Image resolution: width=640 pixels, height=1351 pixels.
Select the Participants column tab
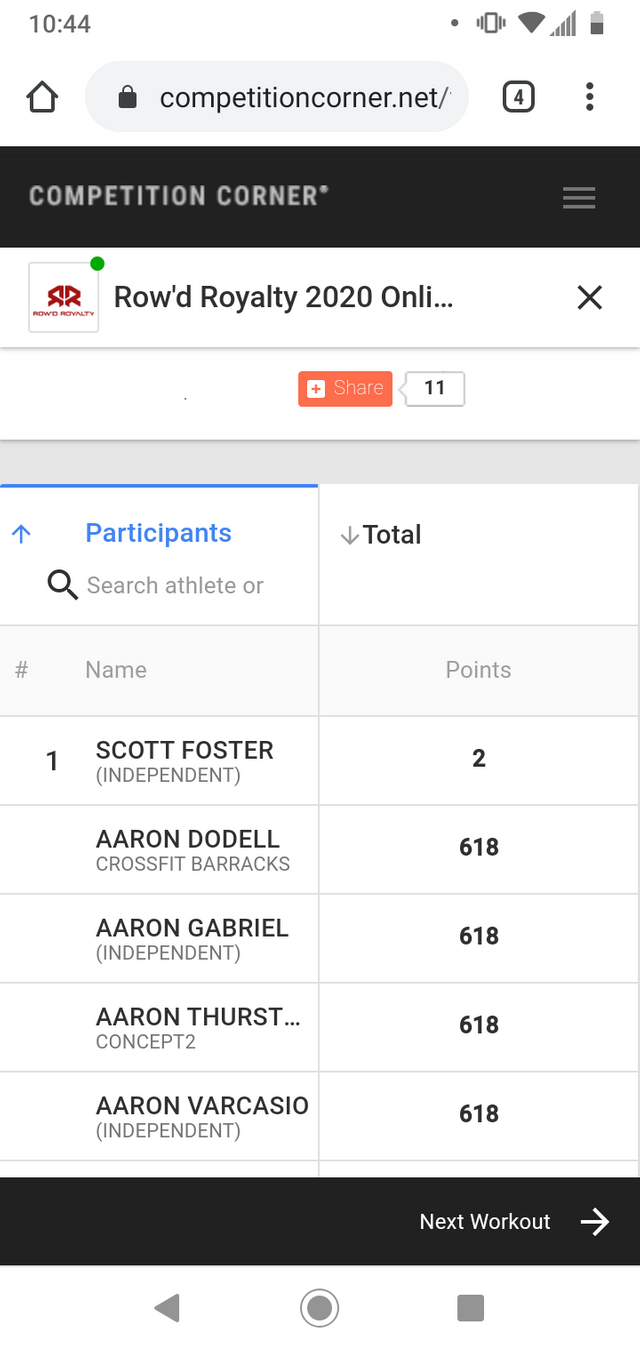[158, 533]
